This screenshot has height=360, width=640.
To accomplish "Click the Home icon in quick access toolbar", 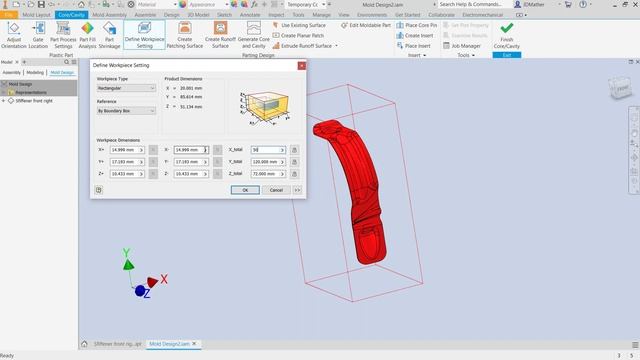I will coord(81,4).
